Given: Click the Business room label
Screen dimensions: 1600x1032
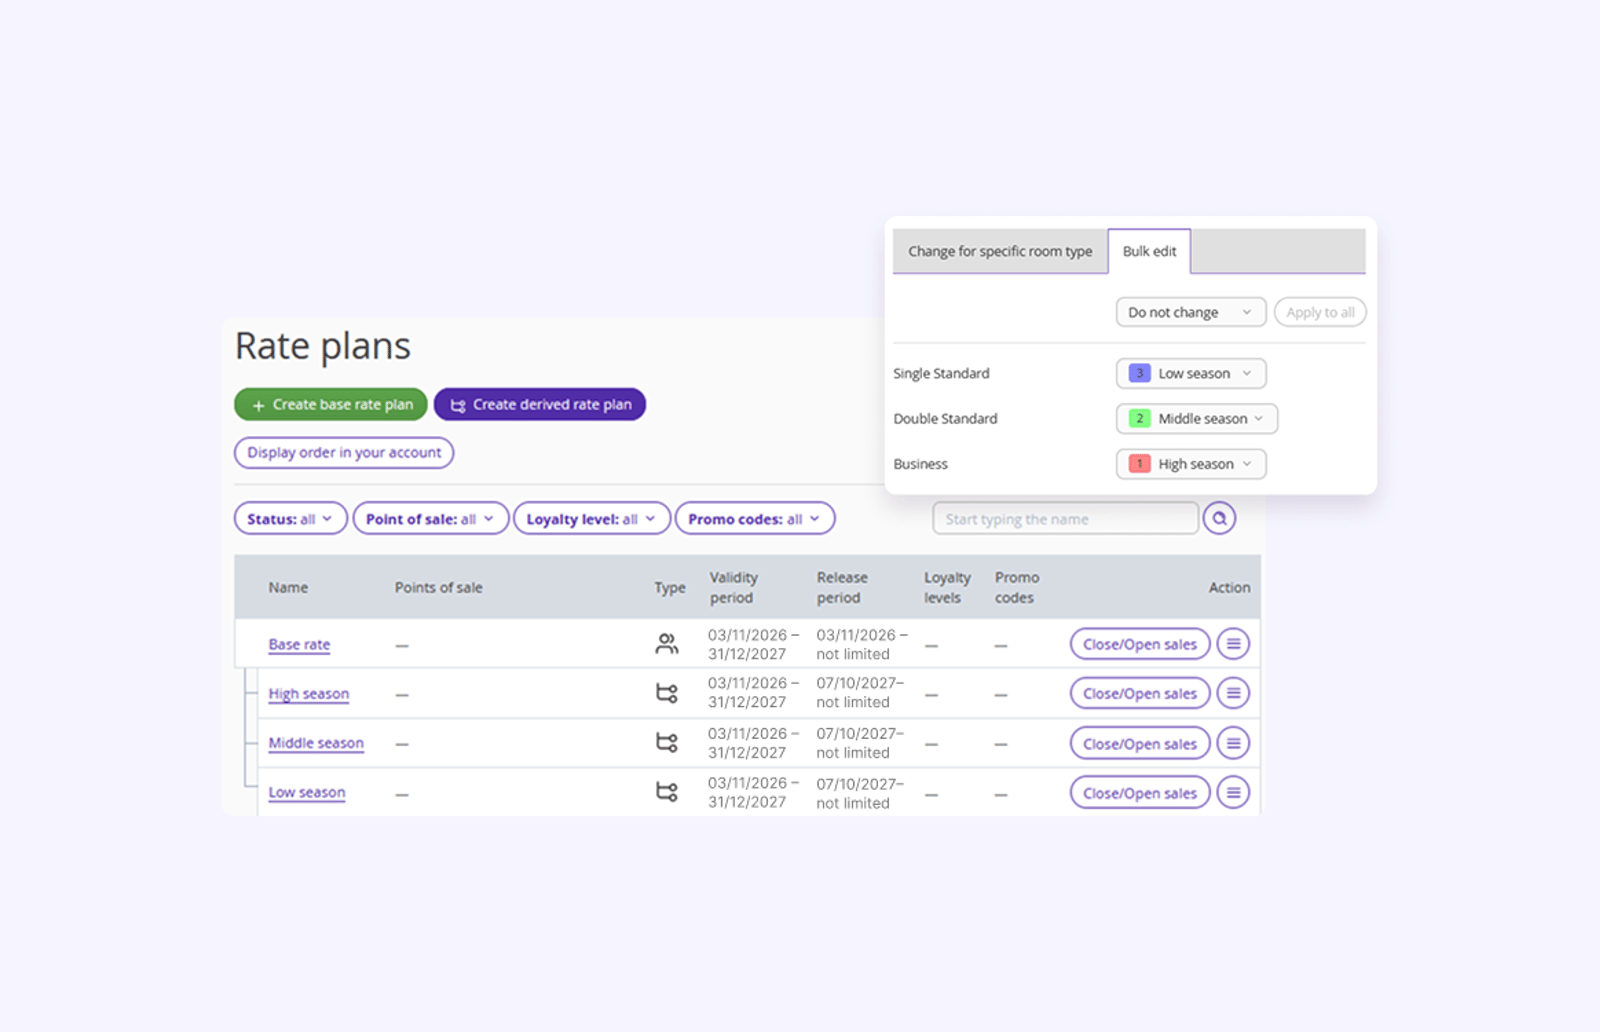Looking at the screenshot, I should point(920,464).
